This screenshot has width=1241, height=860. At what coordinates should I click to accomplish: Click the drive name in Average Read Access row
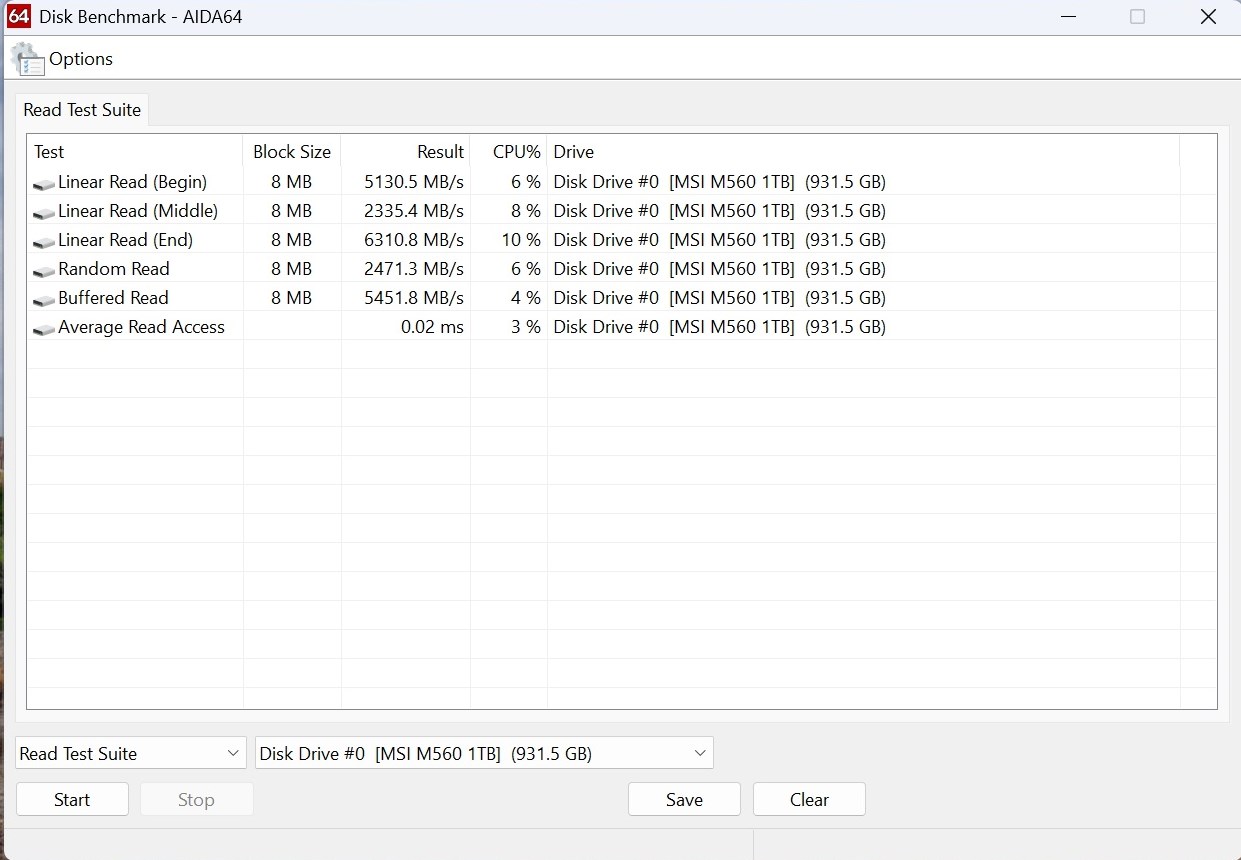coord(719,327)
